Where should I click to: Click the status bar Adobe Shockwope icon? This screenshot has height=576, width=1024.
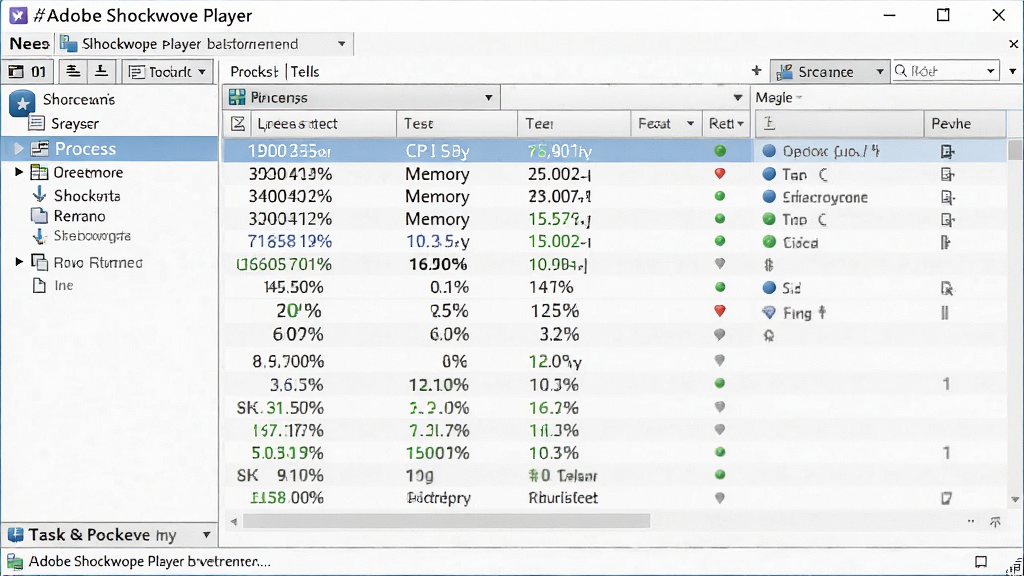[x=14, y=562]
